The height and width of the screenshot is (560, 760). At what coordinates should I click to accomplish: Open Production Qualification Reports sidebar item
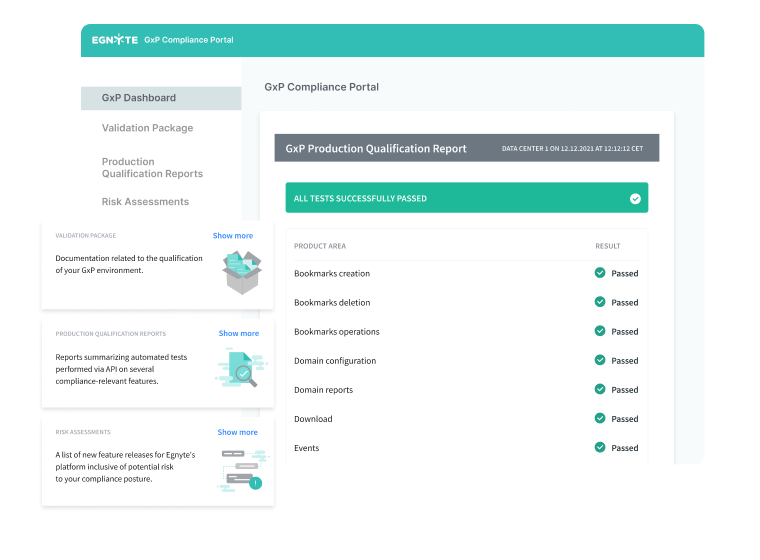coord(151,168)
